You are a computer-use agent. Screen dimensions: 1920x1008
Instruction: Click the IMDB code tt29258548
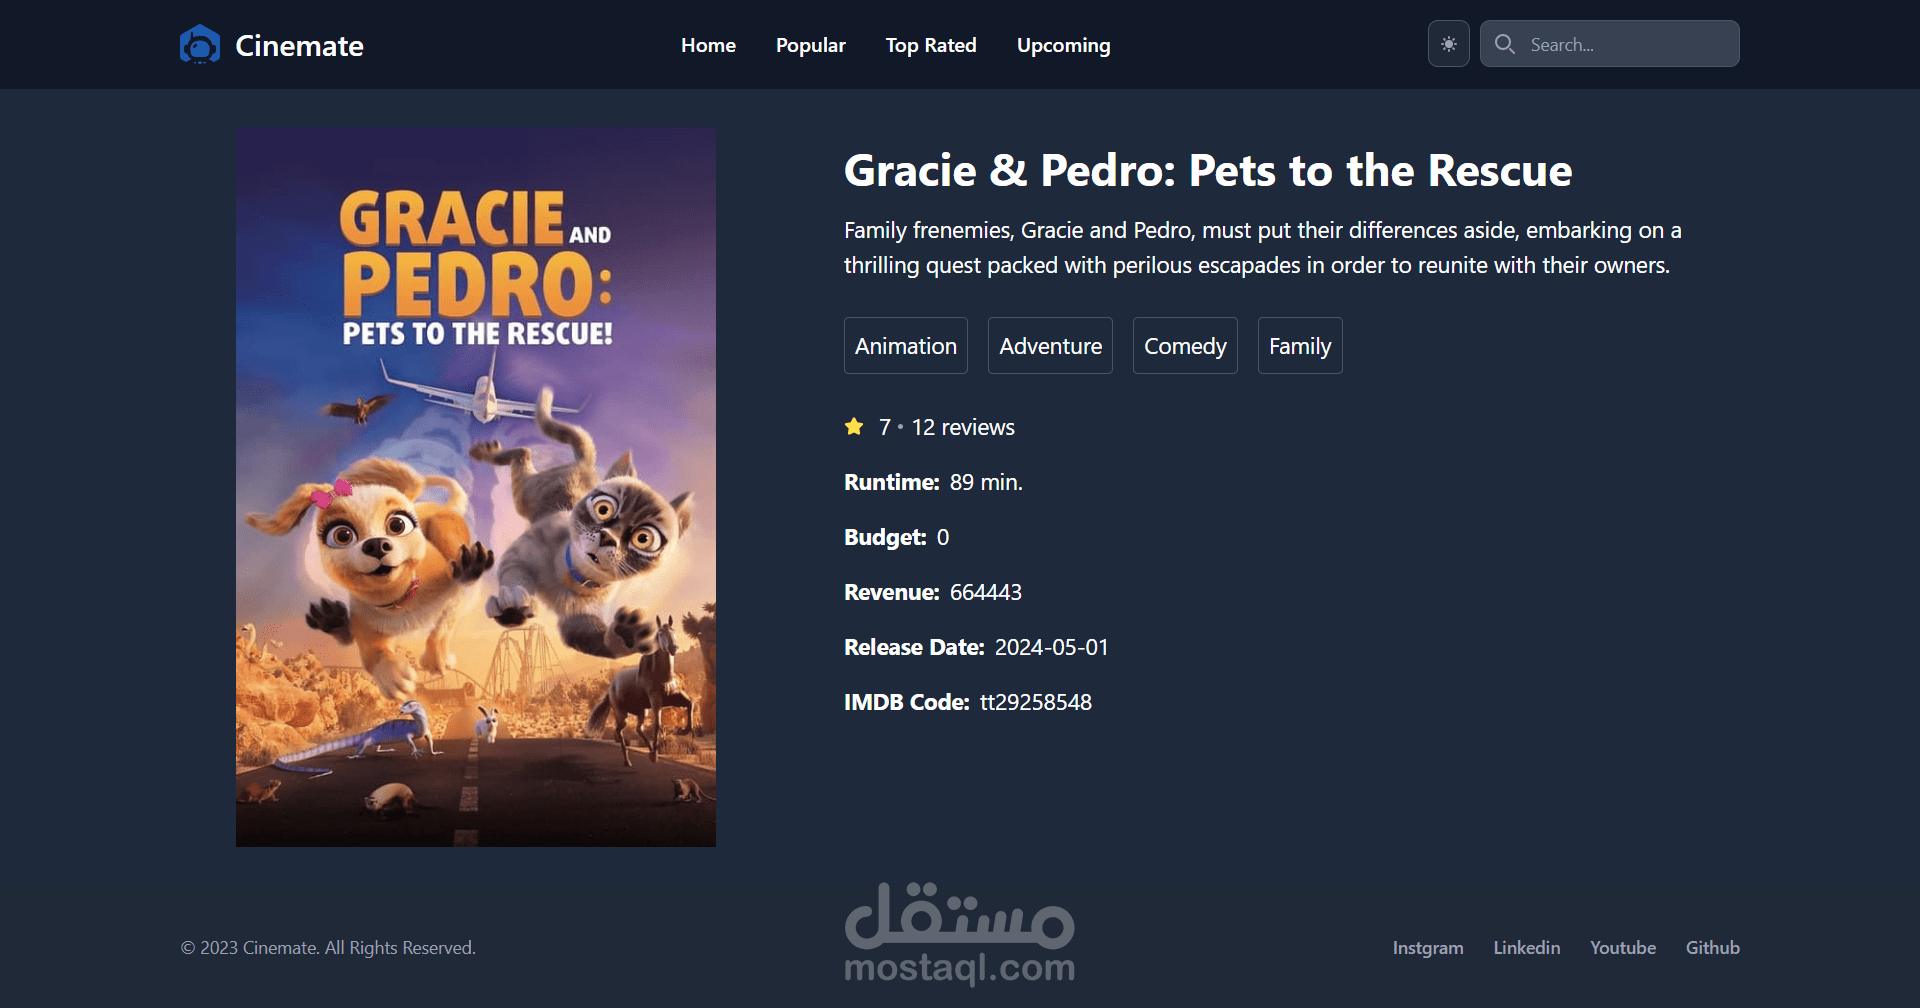tap(1036, 702)
